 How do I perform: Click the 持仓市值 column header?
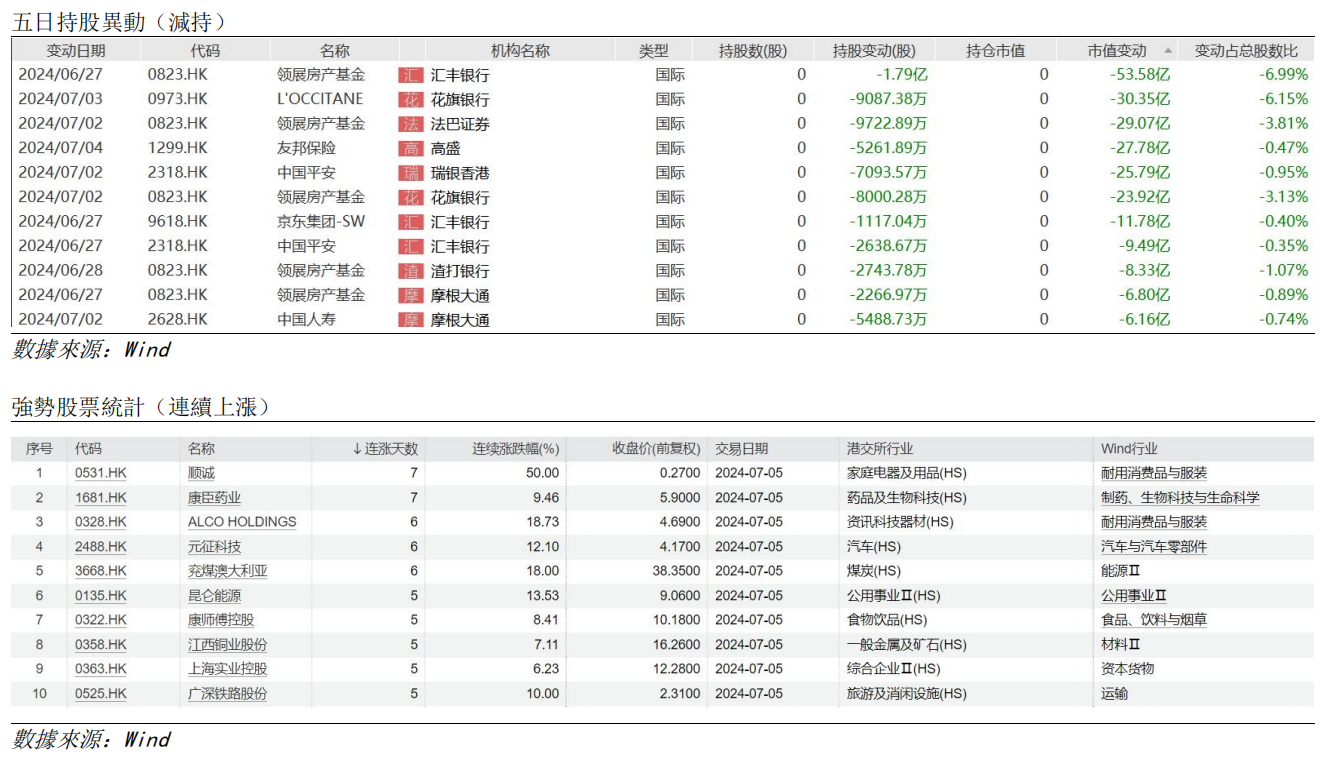[995, 50]
